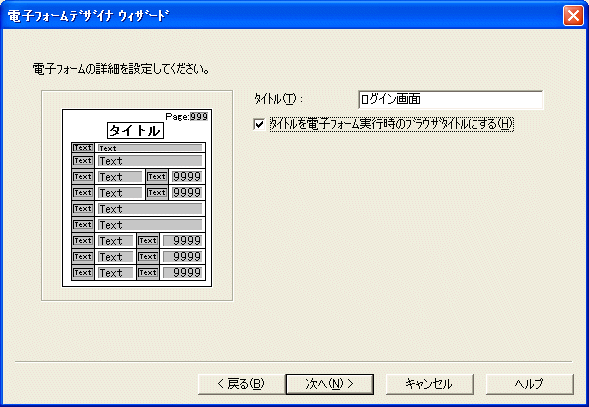This screenshot has width=589, height=407.
Task: Cancel the wizard with キャンセル button
Action: 429,384
